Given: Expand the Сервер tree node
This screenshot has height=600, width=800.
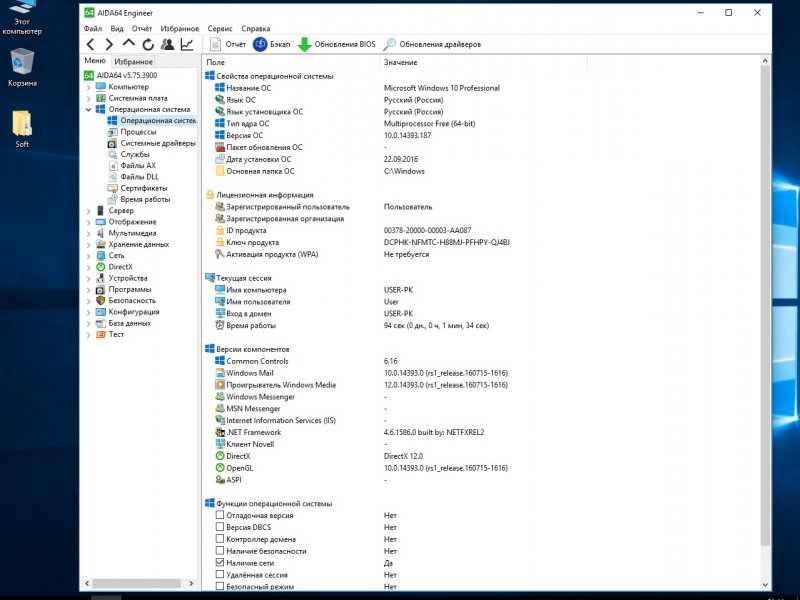Looking at the screenshot, I should (88, 211).
